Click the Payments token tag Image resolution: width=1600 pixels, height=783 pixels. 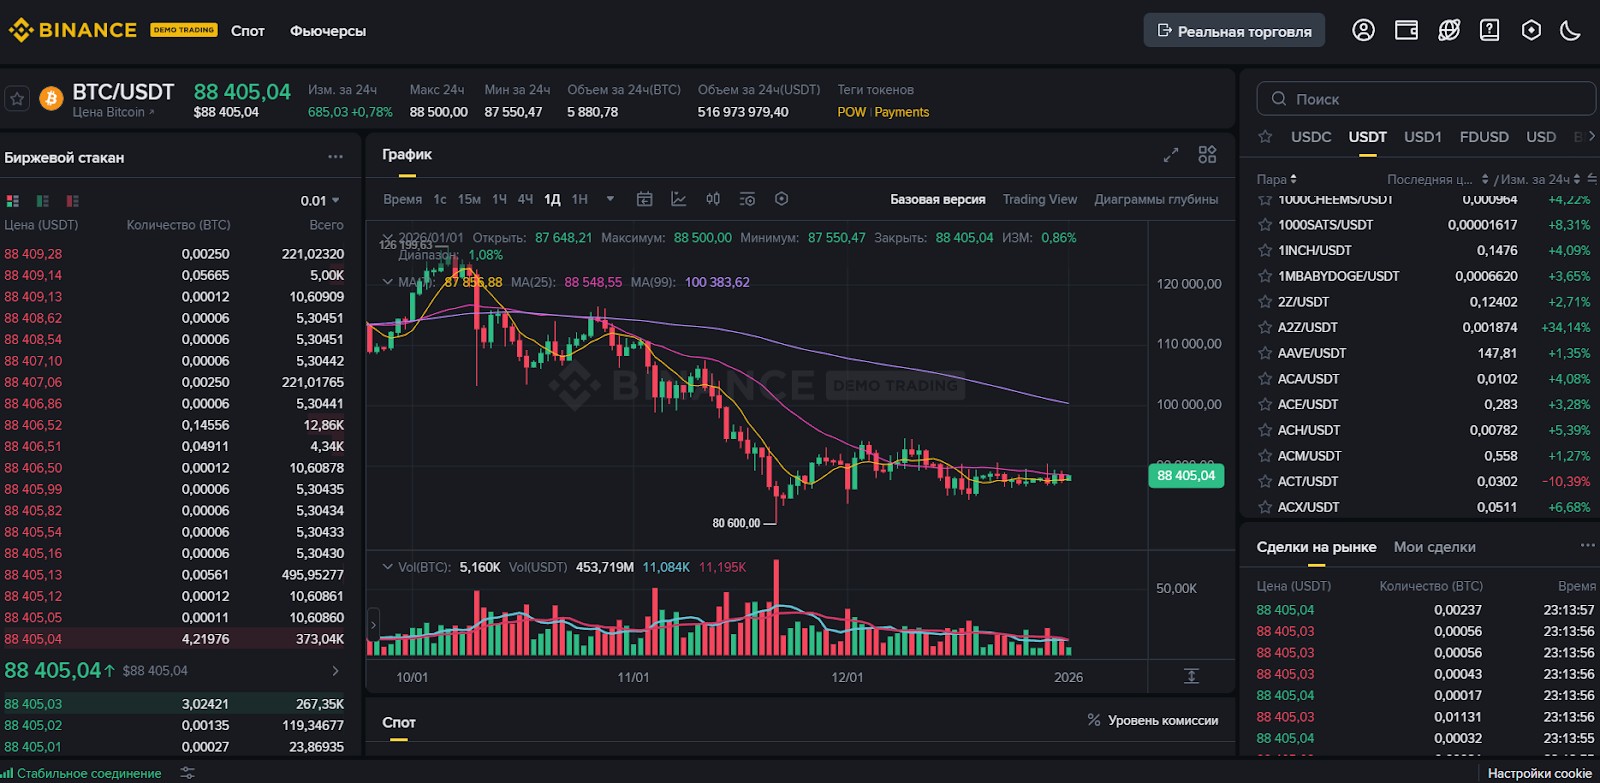[x=902, y=112]
